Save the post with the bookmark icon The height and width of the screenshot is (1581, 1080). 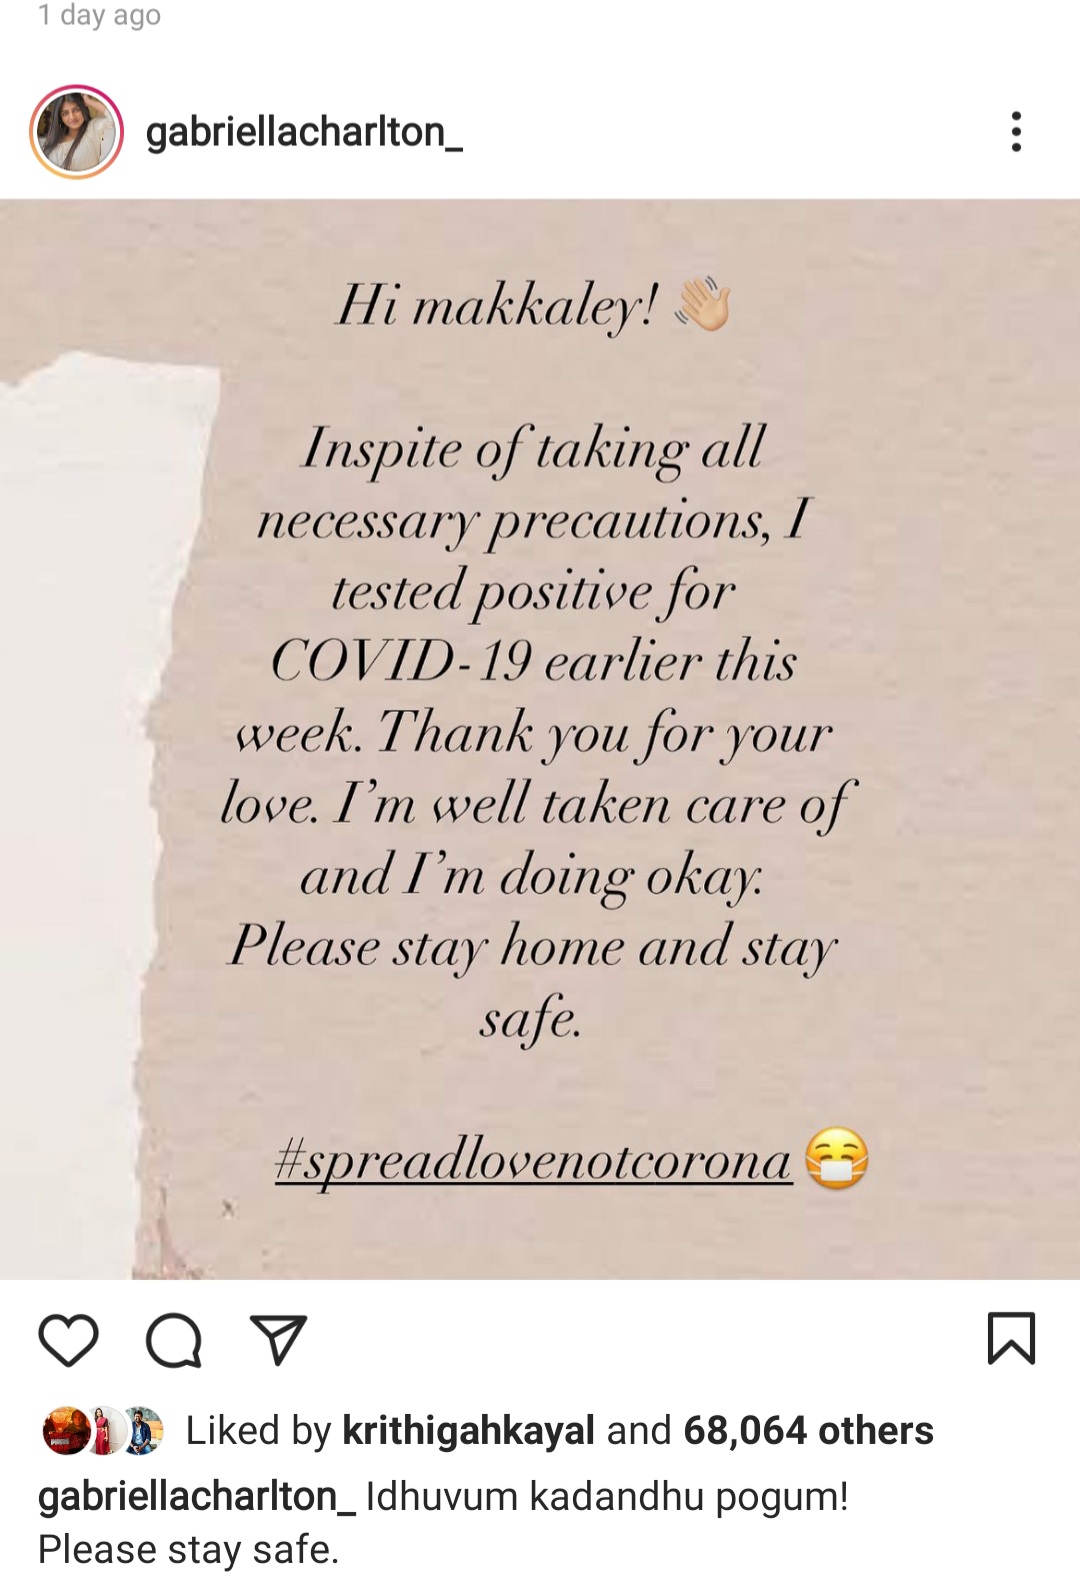tap(1011, 1338)
